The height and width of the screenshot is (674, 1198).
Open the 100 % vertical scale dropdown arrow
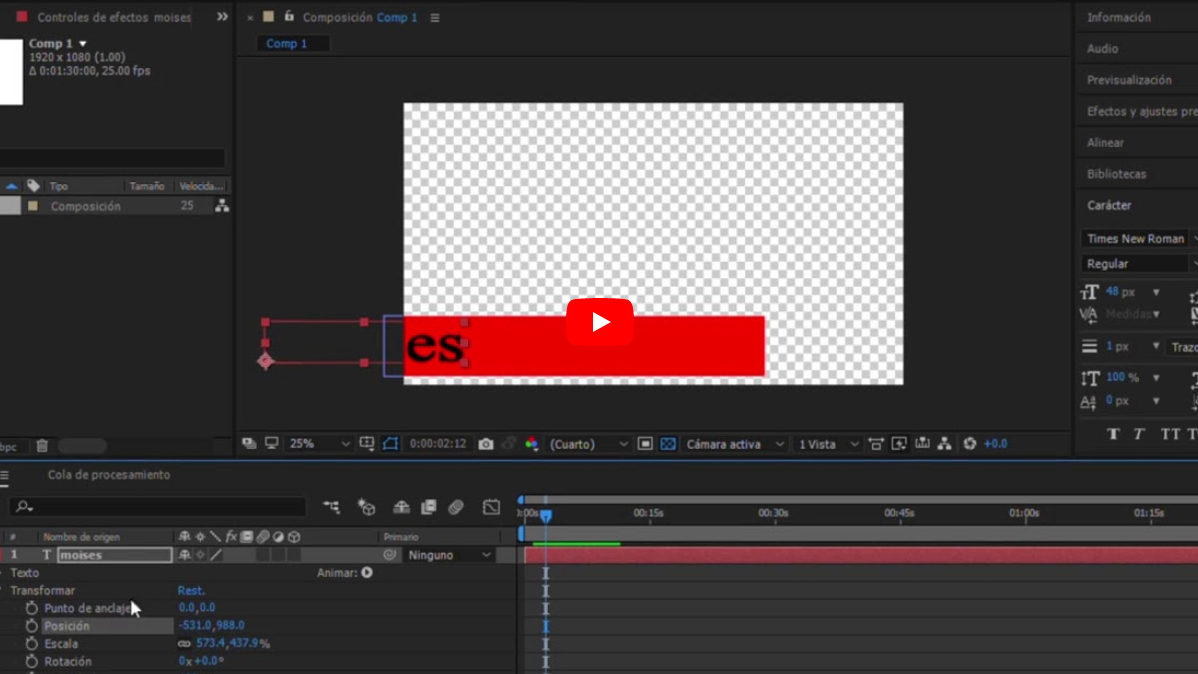tap(1156, 378)
